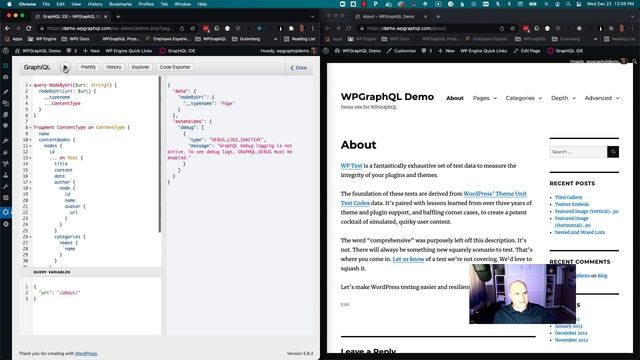Fold the categories block at line 26

pos(30,237)
